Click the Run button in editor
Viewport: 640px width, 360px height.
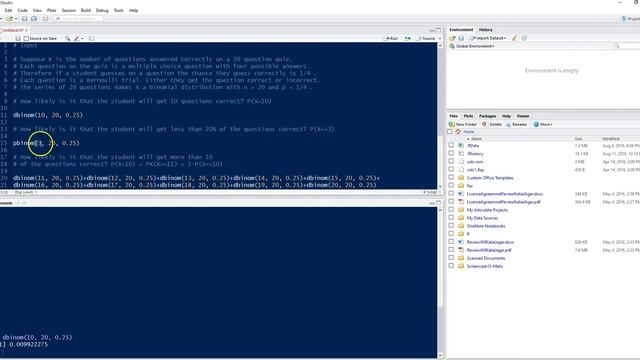pyautogui.click(x=391, y=38)
